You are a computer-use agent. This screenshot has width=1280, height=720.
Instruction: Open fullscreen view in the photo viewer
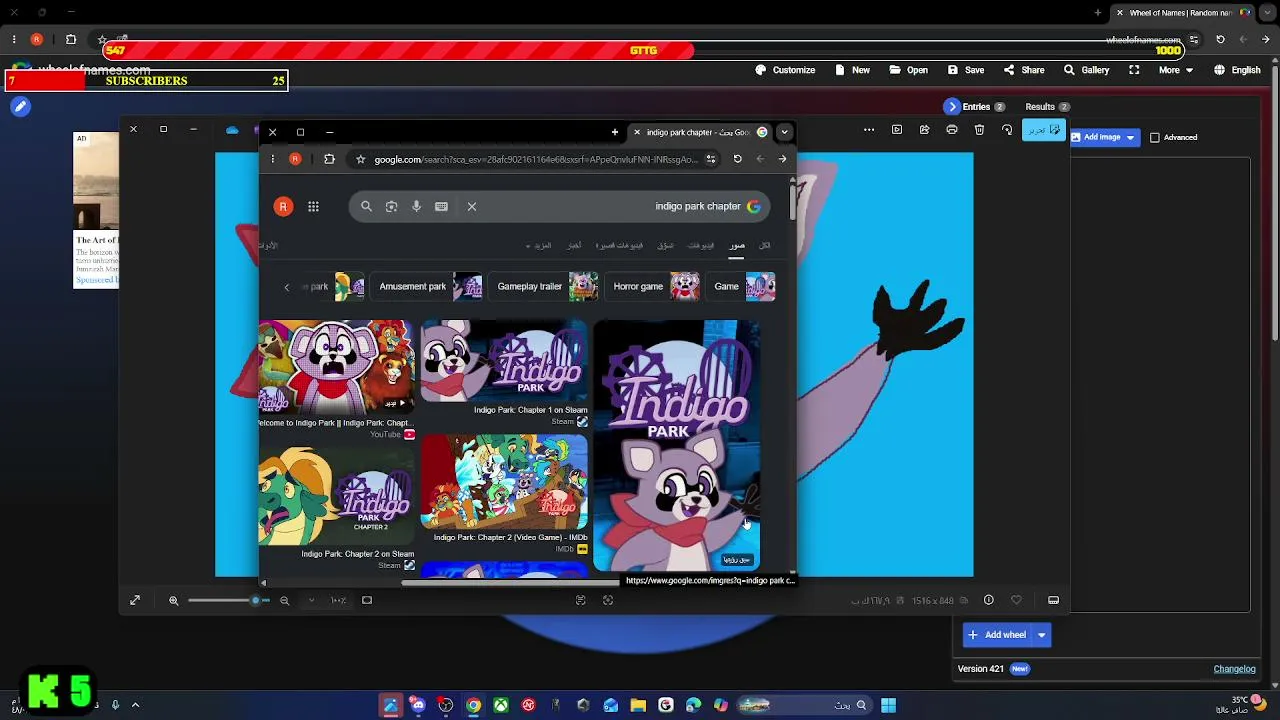135,600
